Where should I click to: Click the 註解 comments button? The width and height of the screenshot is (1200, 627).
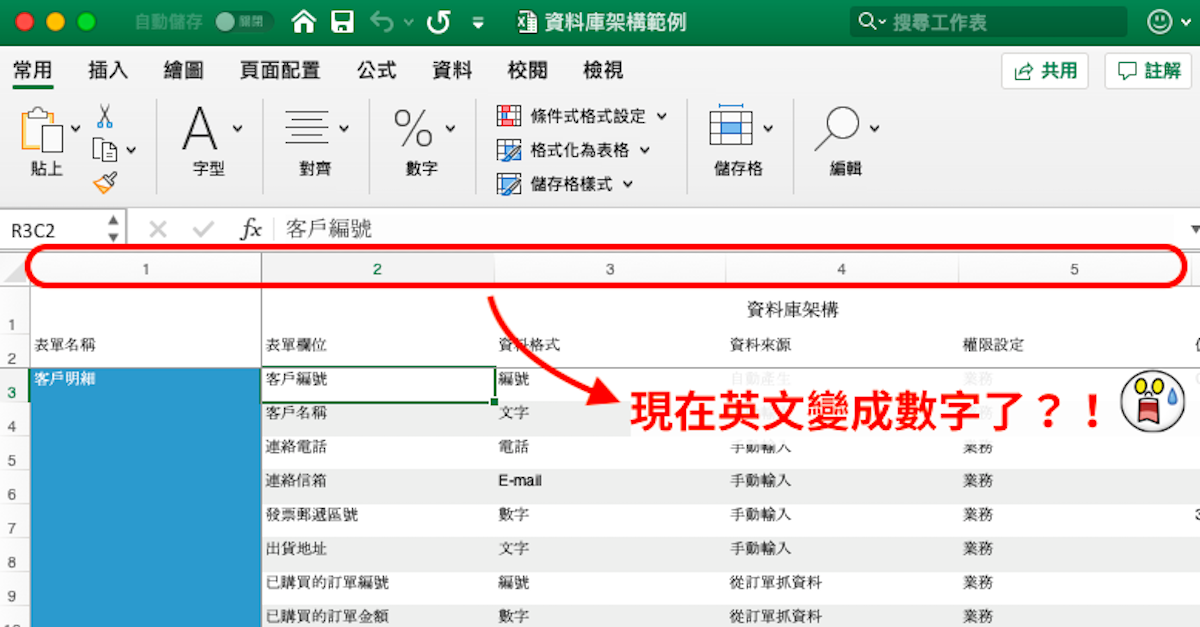(x=1148, y=71)
